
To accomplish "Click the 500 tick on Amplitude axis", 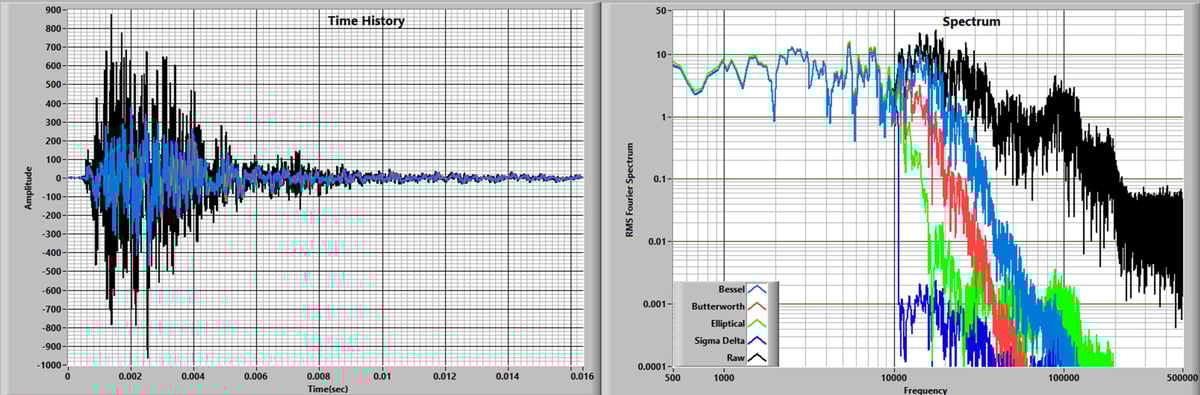I will (55, 85).
